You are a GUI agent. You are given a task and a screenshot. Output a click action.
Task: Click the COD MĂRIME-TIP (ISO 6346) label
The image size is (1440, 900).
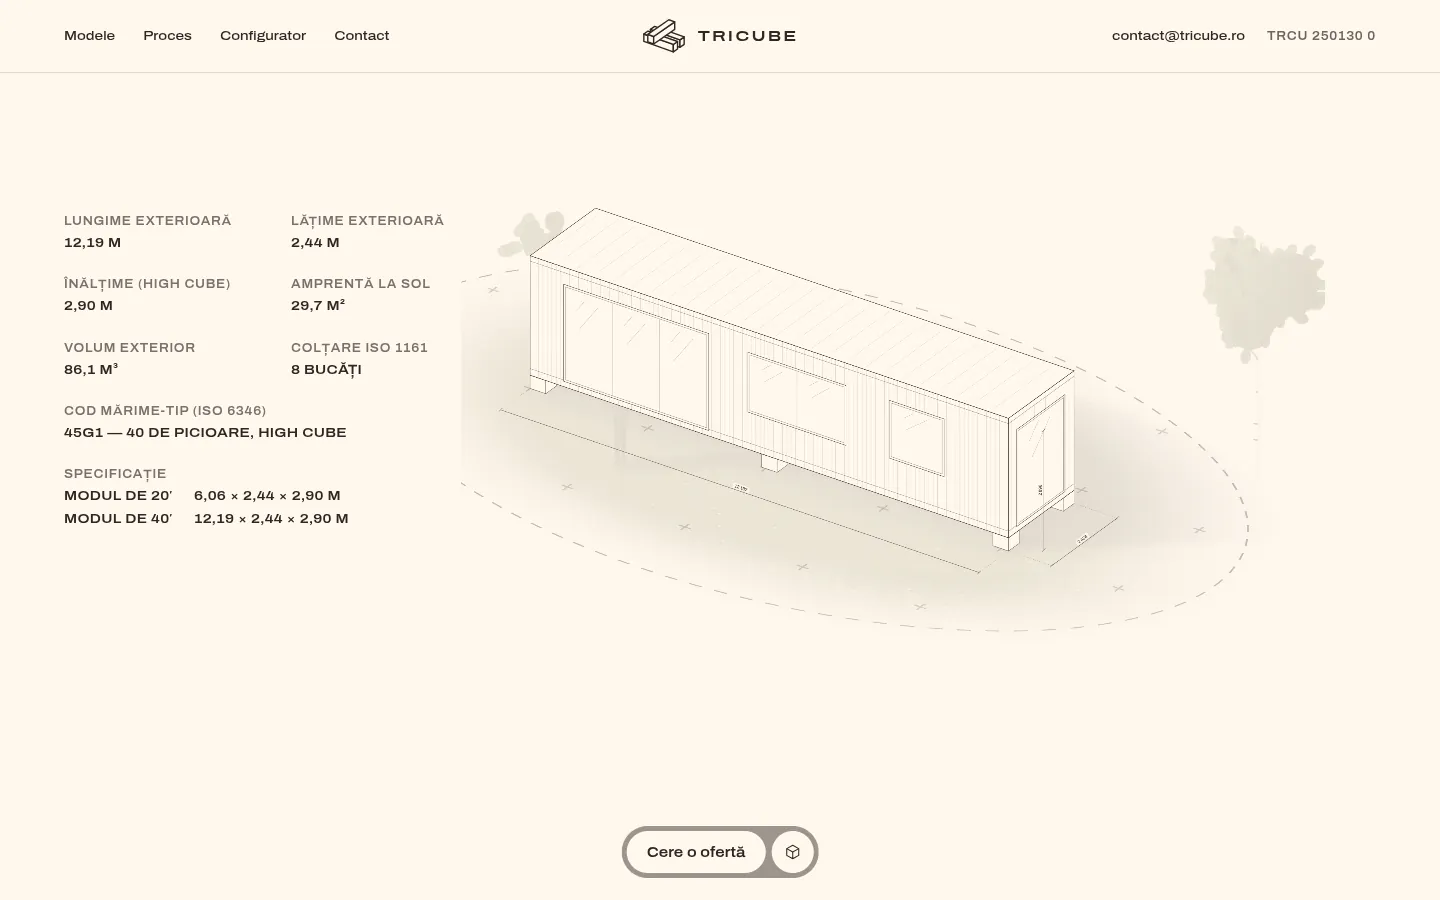[165, 411]
